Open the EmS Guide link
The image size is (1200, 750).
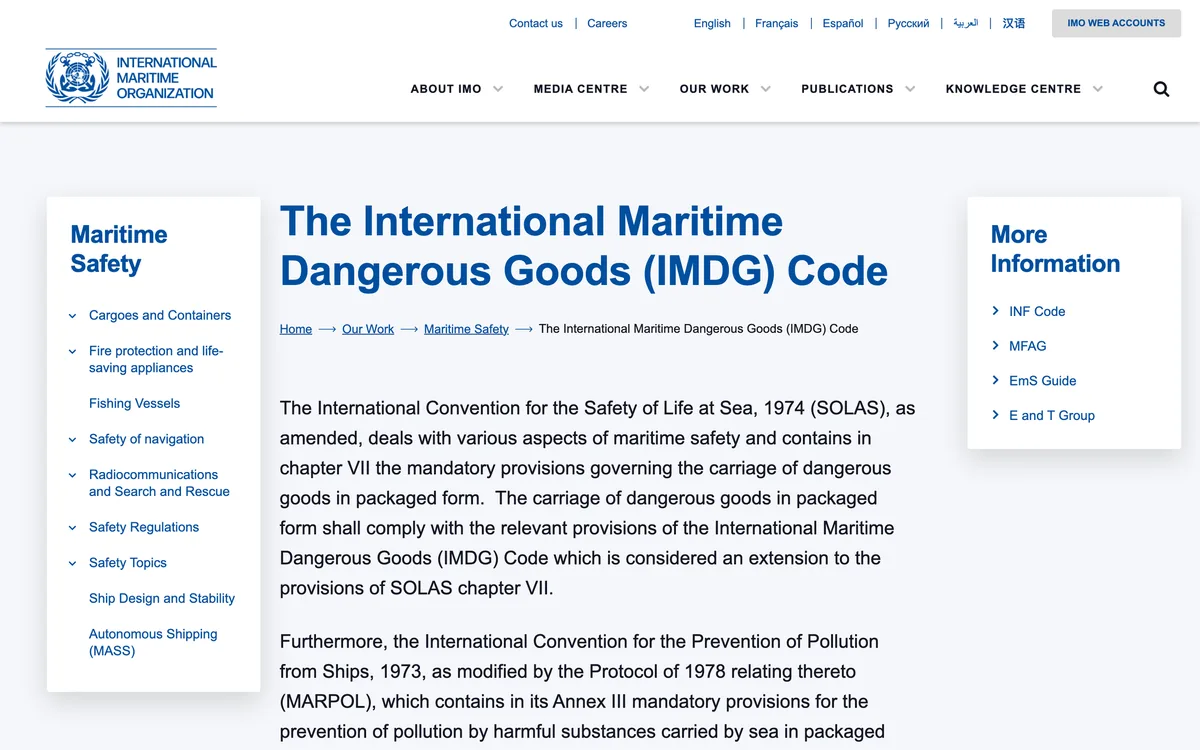click(x=1043, y=381)
